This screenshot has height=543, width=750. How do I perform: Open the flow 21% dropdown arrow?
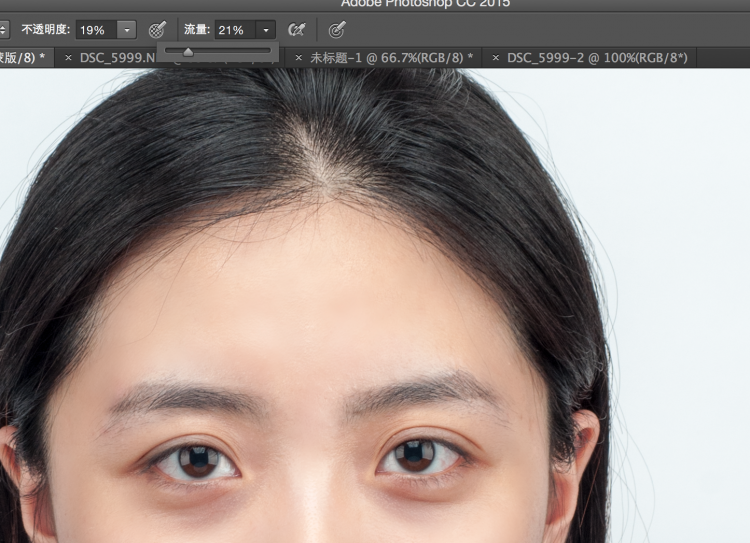(x=266, y=30)
